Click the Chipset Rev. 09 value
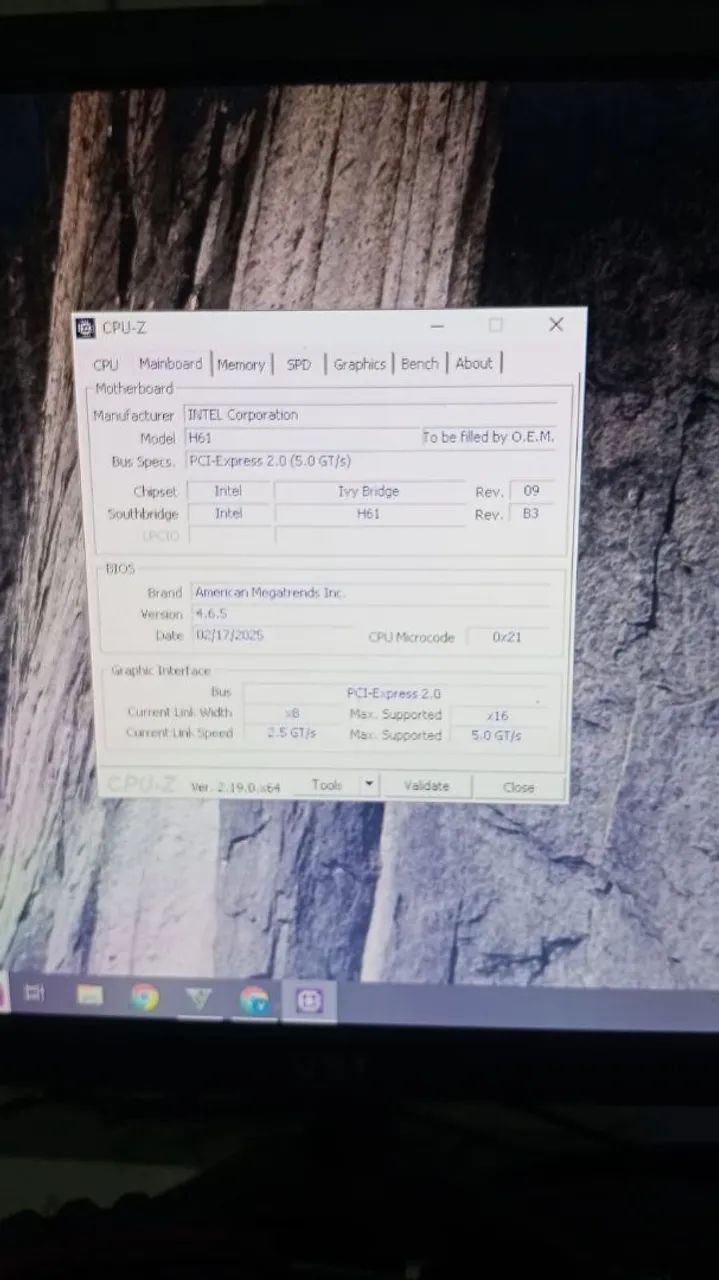 (x=531, y=491)
